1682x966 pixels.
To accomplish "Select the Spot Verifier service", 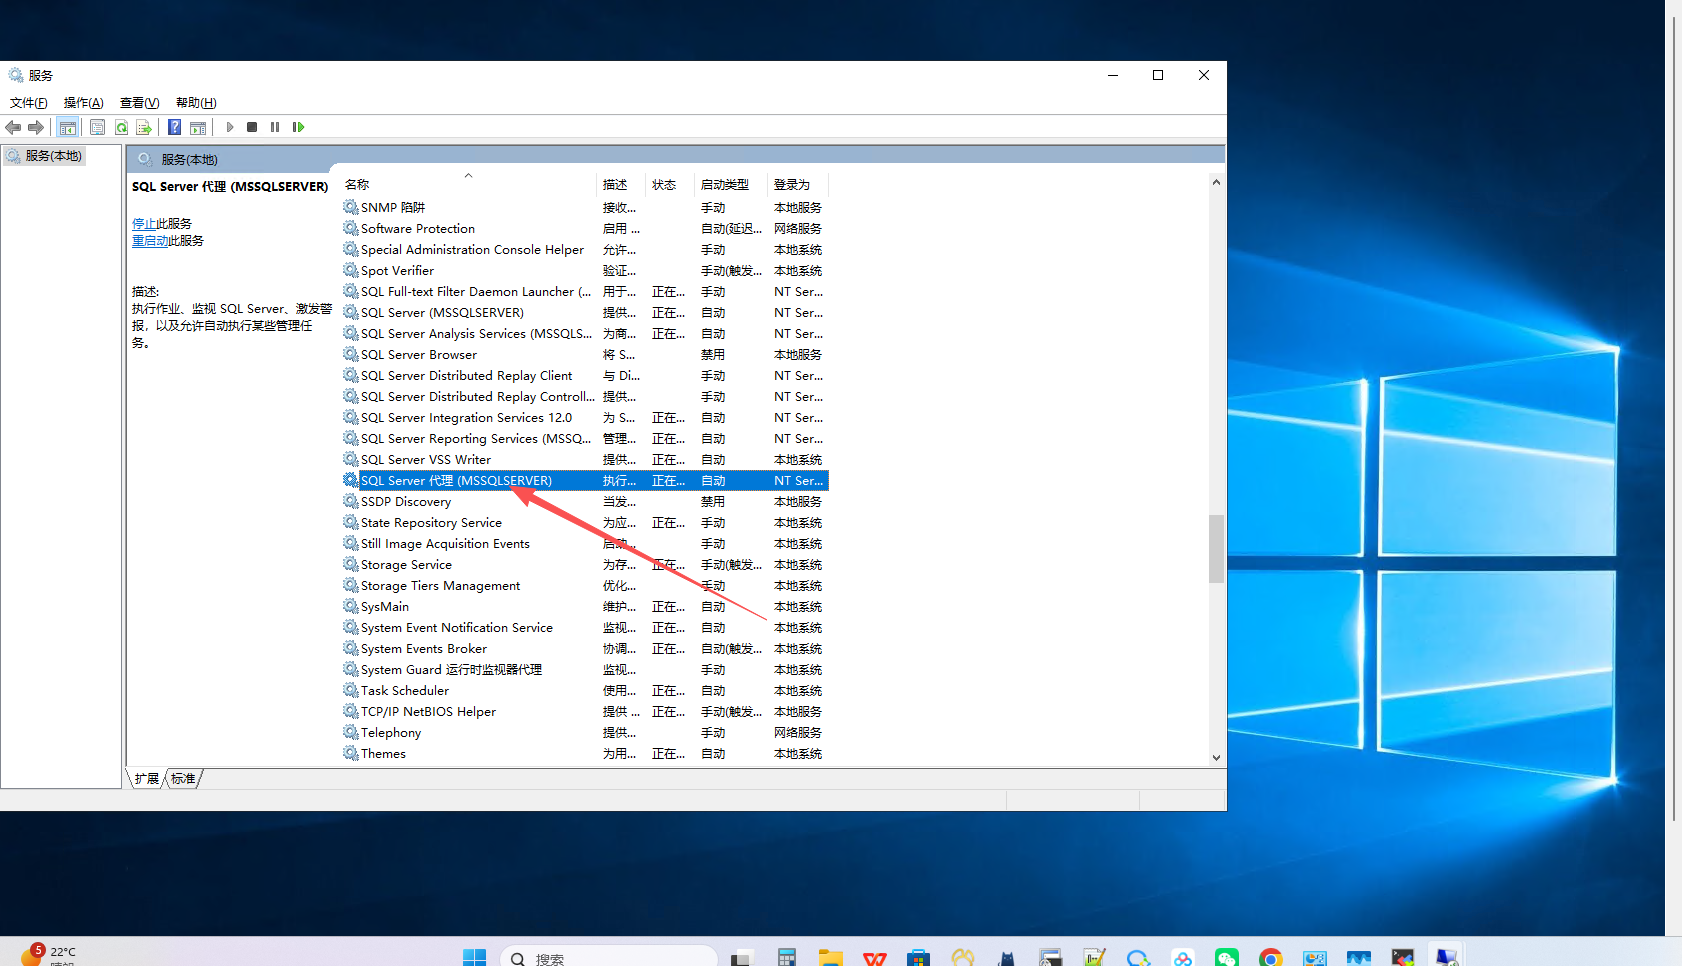I will 585,271.
